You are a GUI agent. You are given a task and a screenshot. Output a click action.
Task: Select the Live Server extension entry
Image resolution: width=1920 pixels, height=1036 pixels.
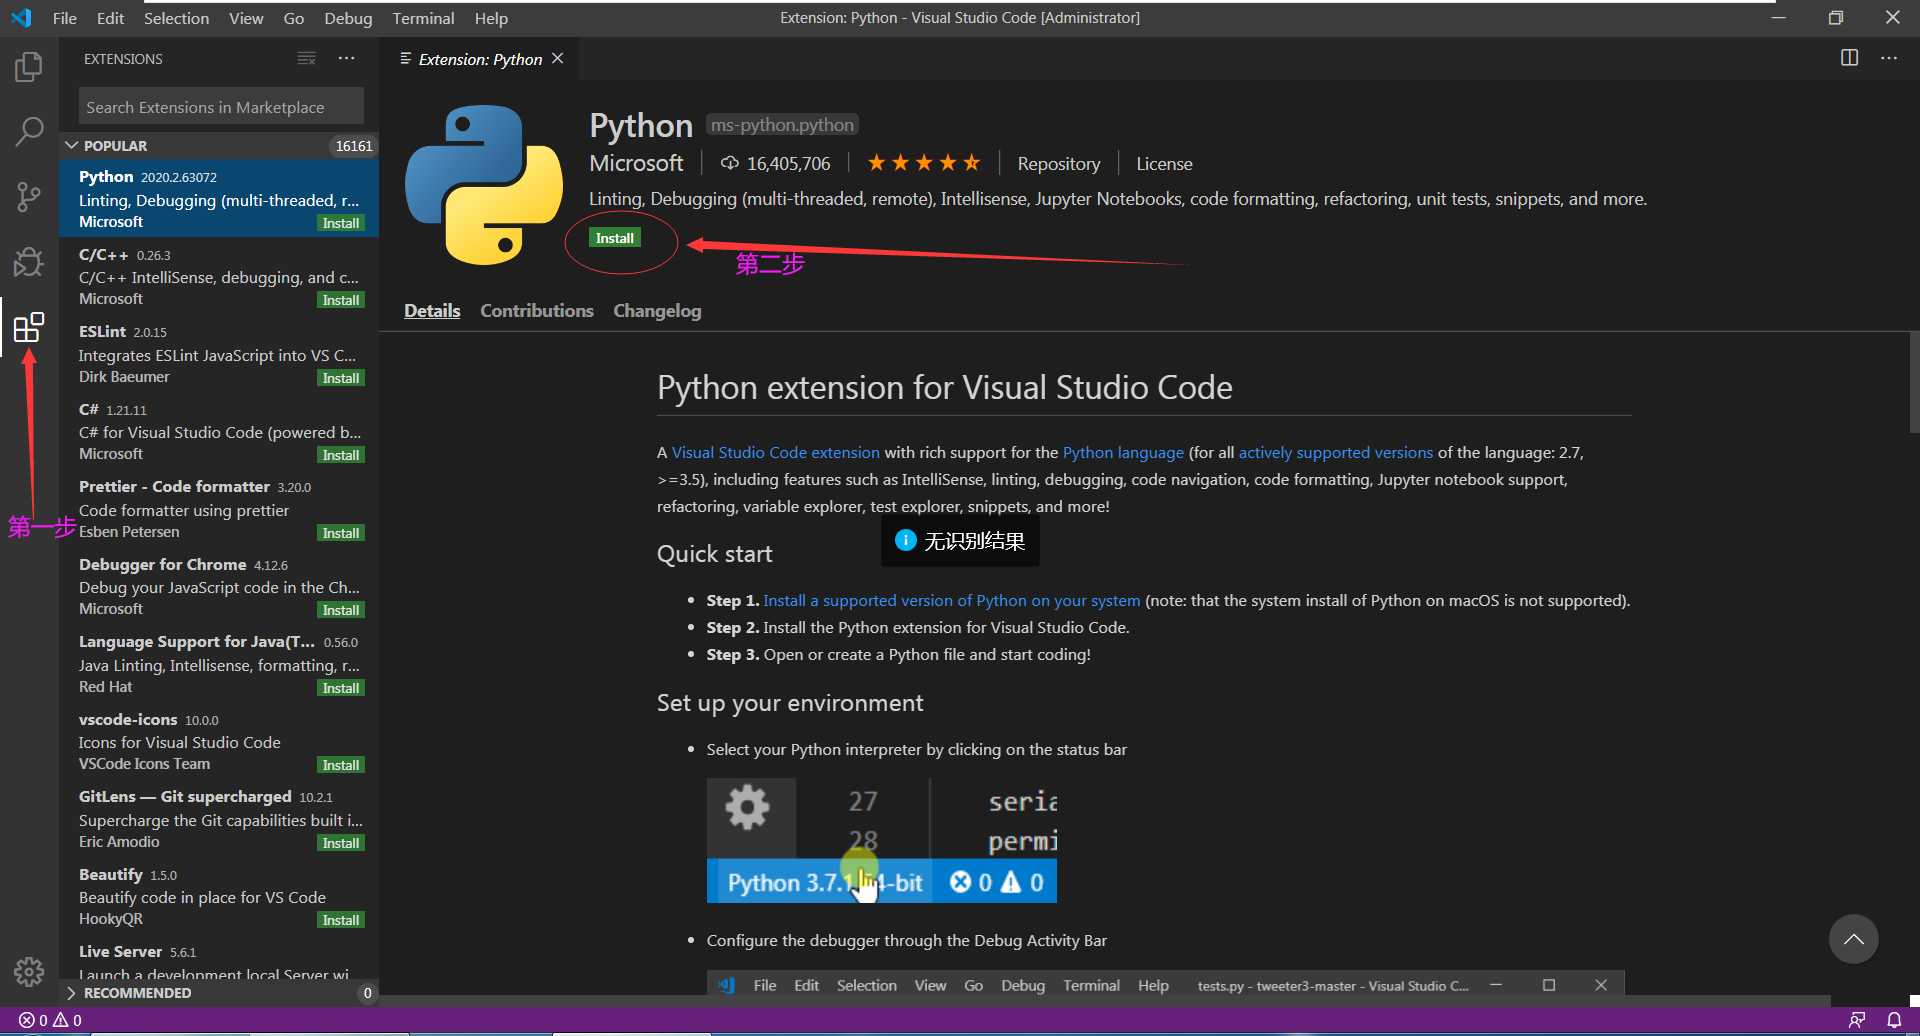point(219,962)
